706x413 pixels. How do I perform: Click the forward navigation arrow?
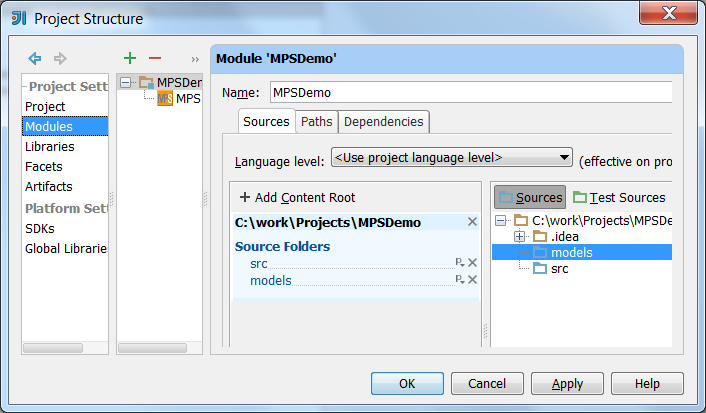tap(60, 58)
